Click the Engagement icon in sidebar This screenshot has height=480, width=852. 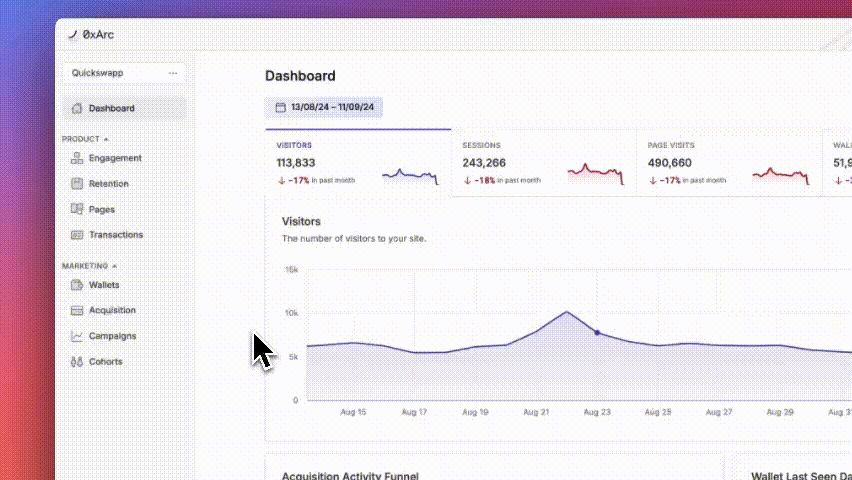pyautogui.click(x=77, y=158)
